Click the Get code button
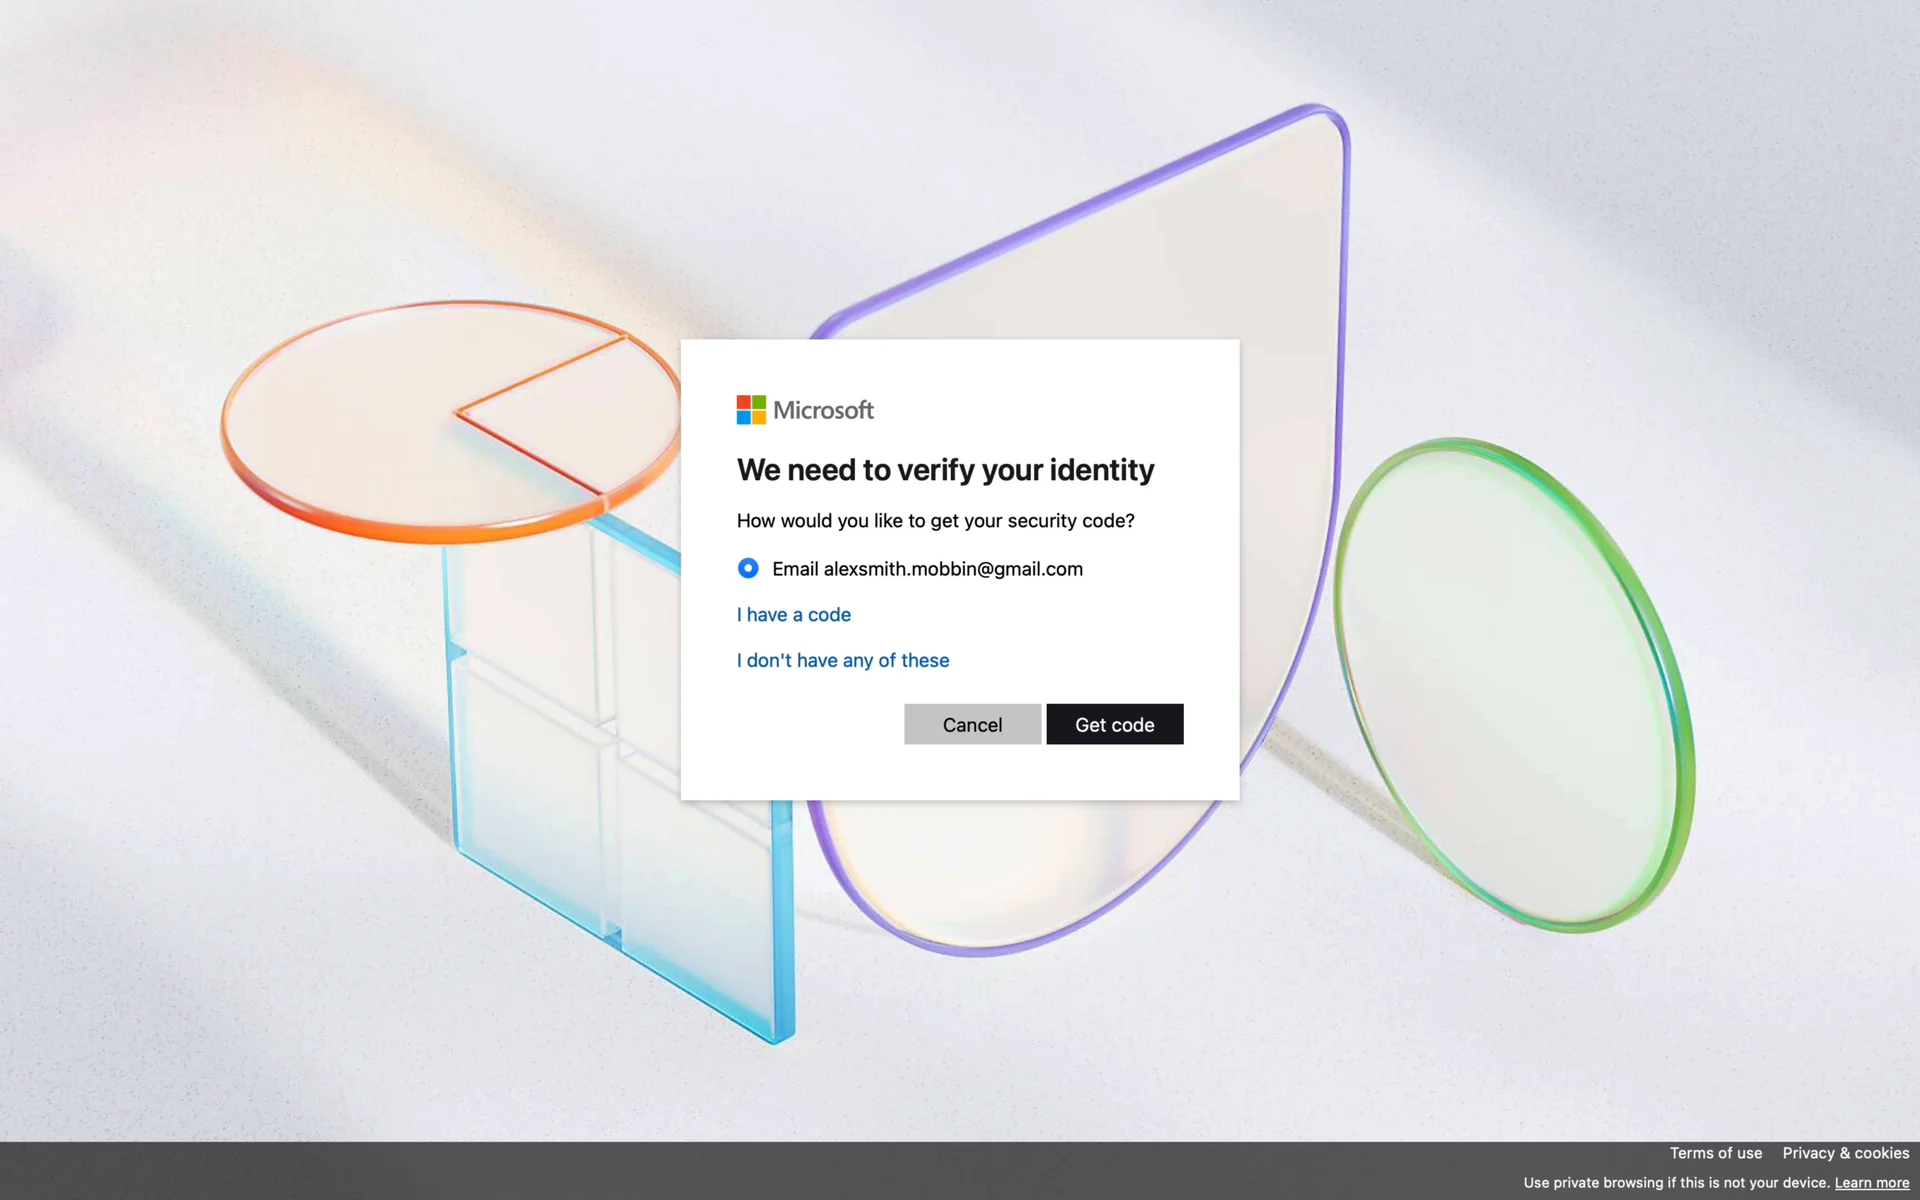Viewport: 1920px width, 1200px height. click(x=1114, y=724)
